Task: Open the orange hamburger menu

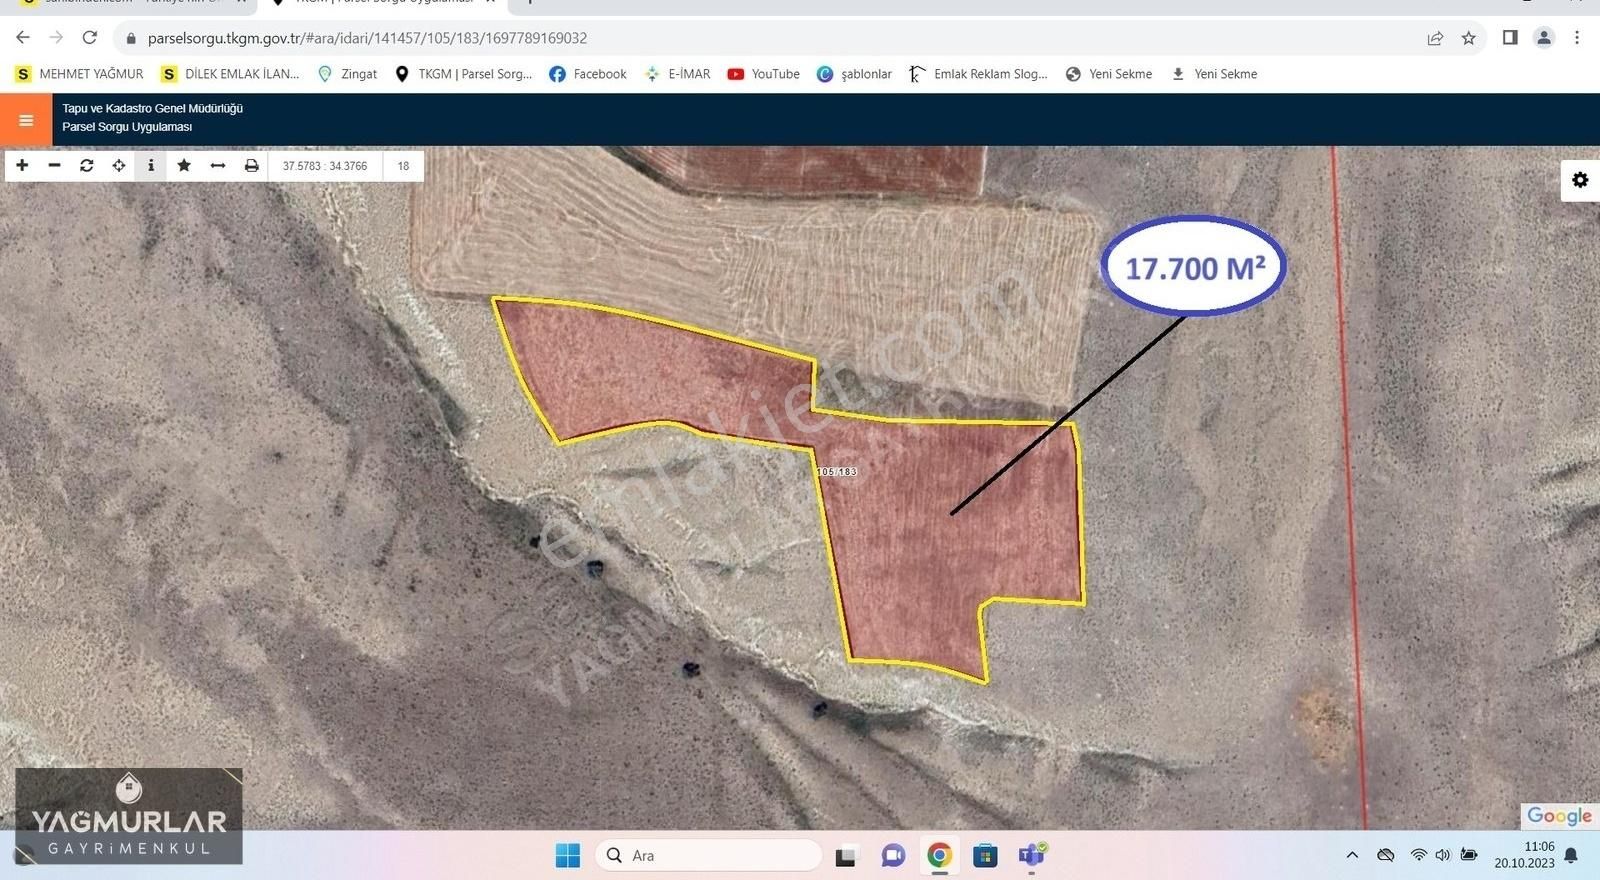Action: point(26,120)
